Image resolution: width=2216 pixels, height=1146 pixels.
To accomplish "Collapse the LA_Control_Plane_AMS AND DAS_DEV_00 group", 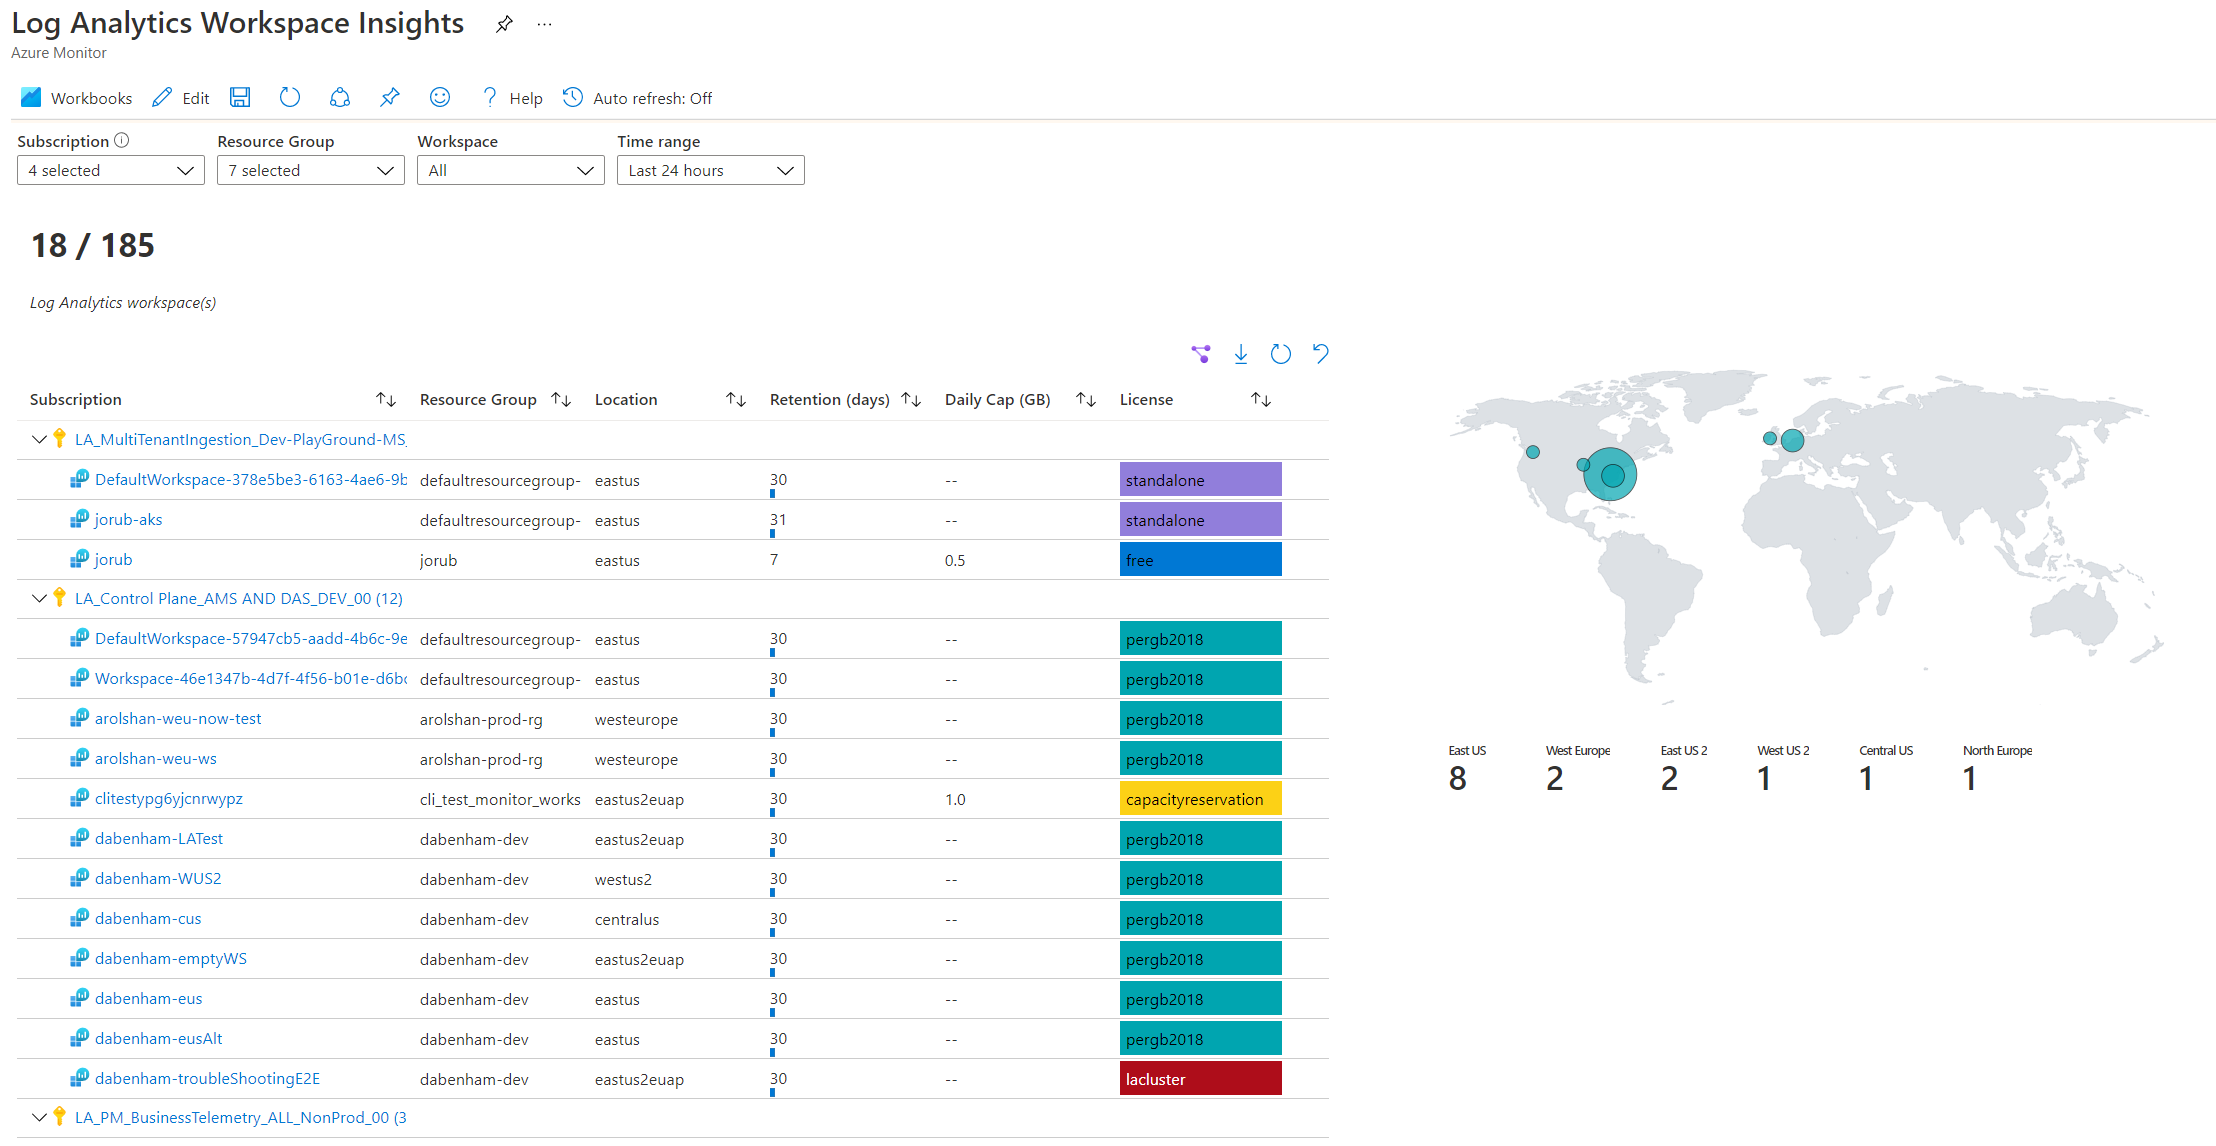I will coord(38,598).
